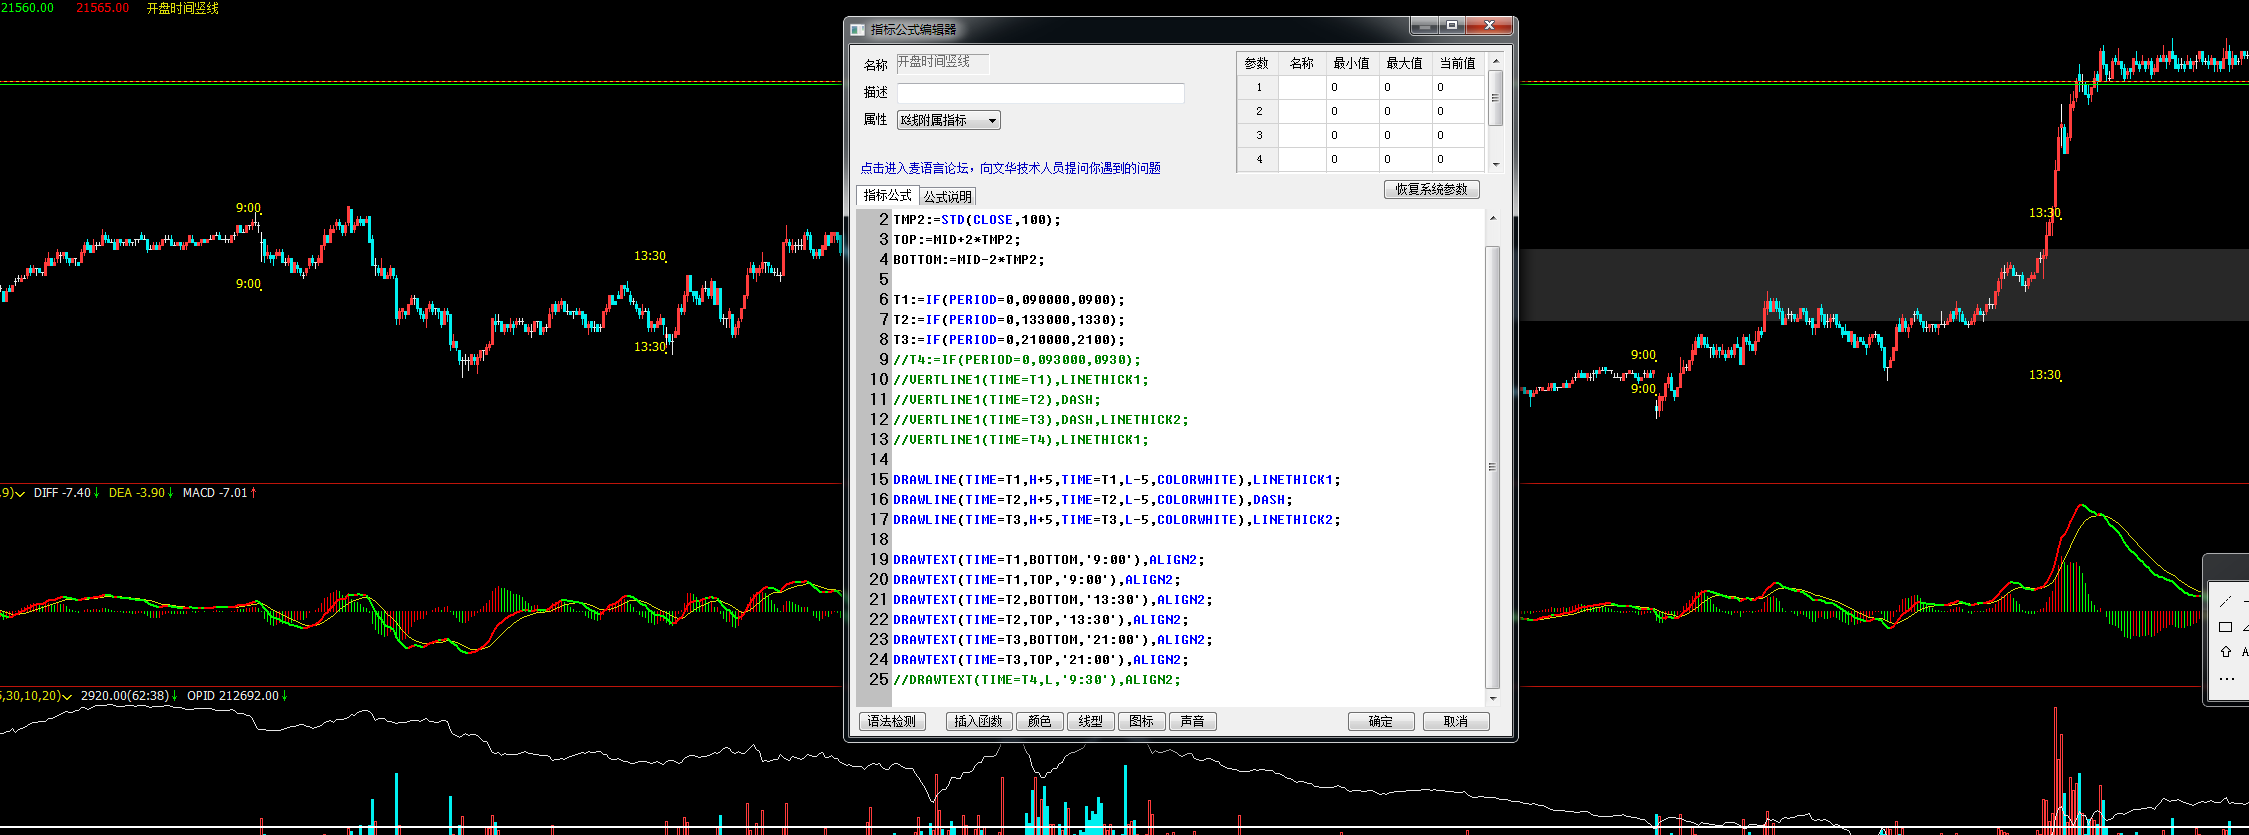
Task: Open more drawing tools ellipsis
Action: [x=2226, y=679]
